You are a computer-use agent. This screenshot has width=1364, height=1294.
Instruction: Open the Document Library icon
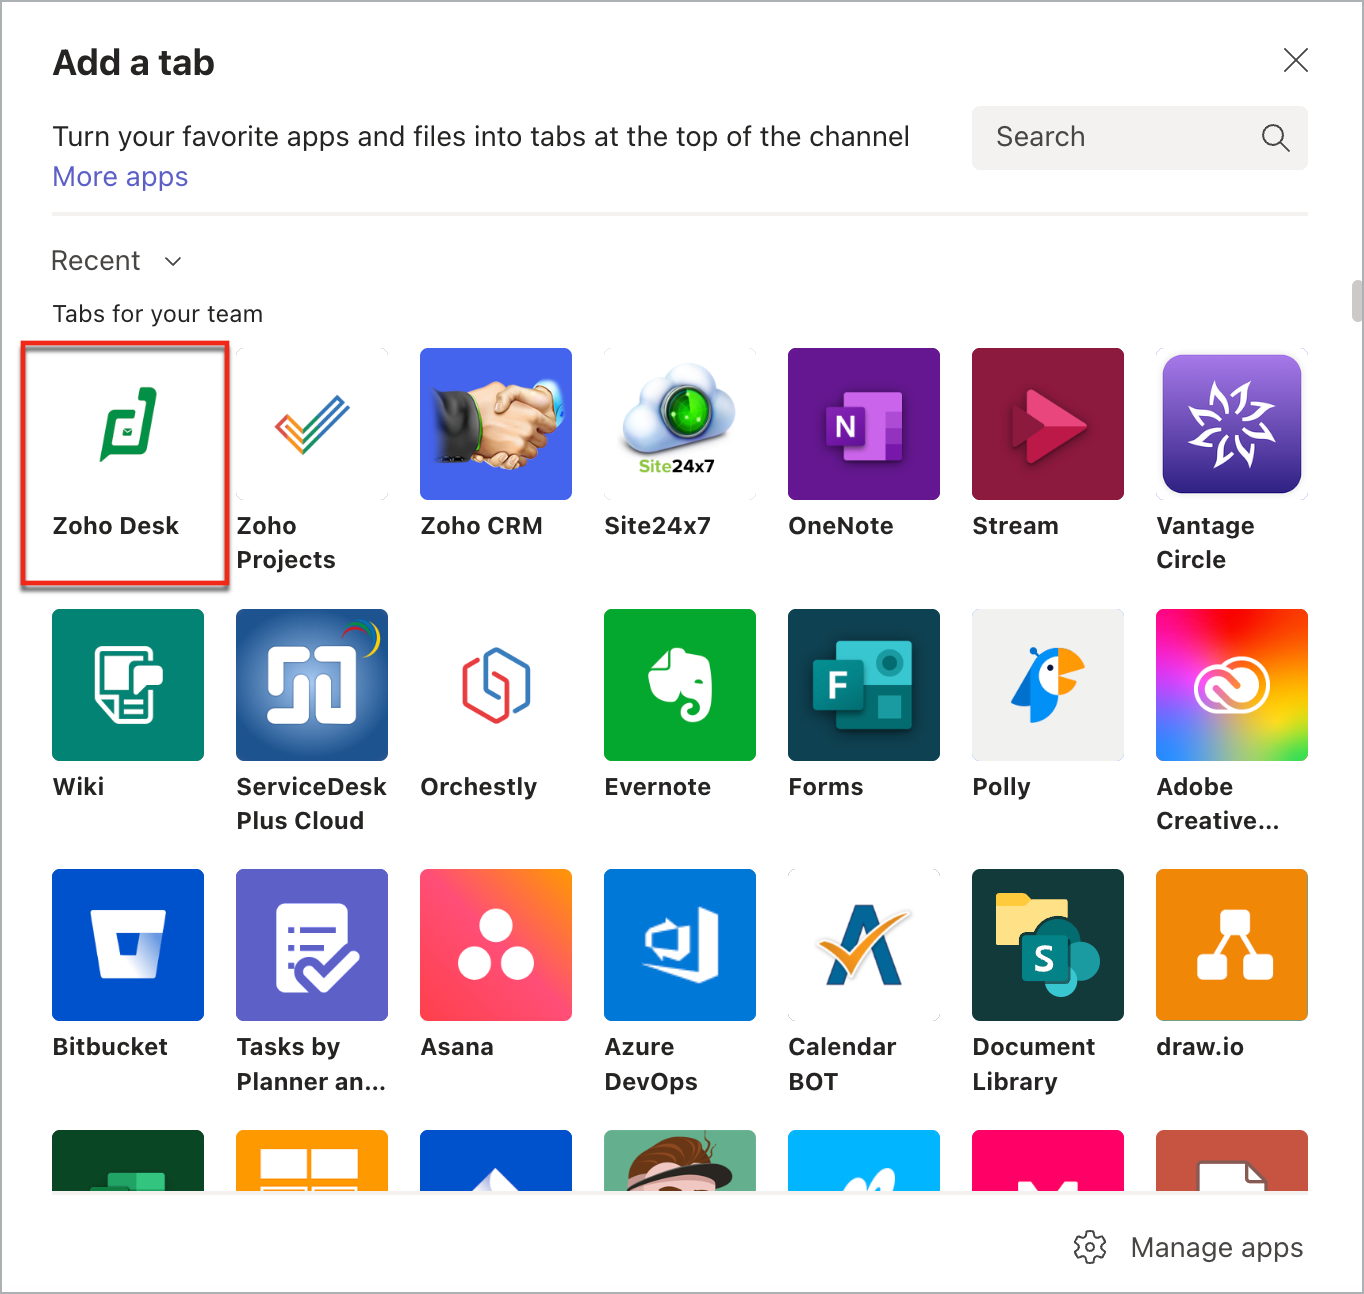tap(1048, 945)
